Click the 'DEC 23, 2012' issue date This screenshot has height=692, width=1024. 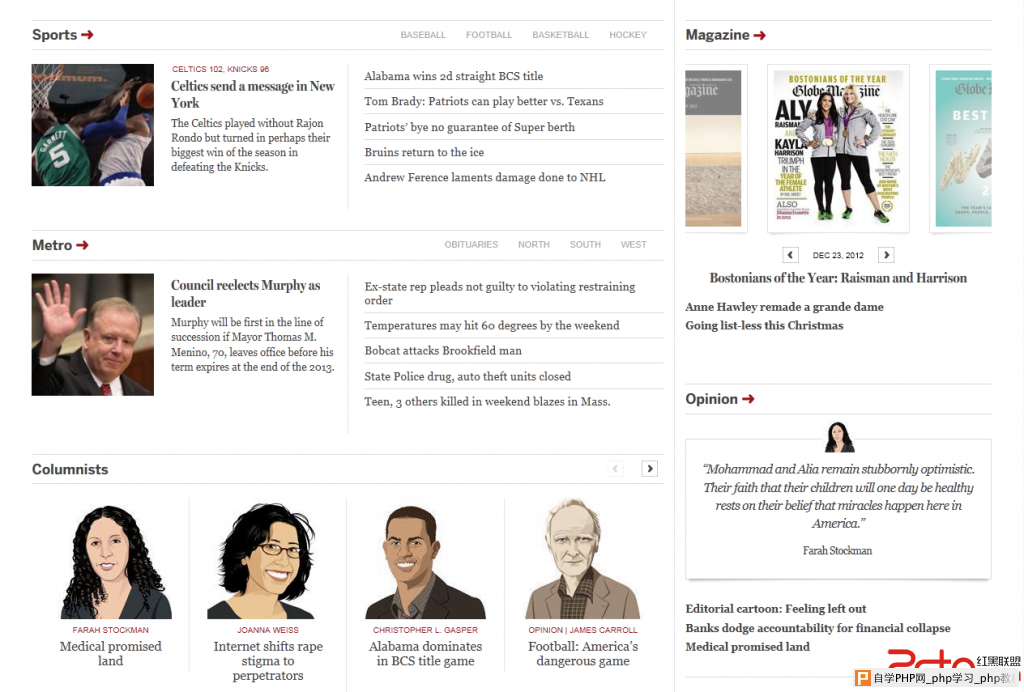click(838, 255)
